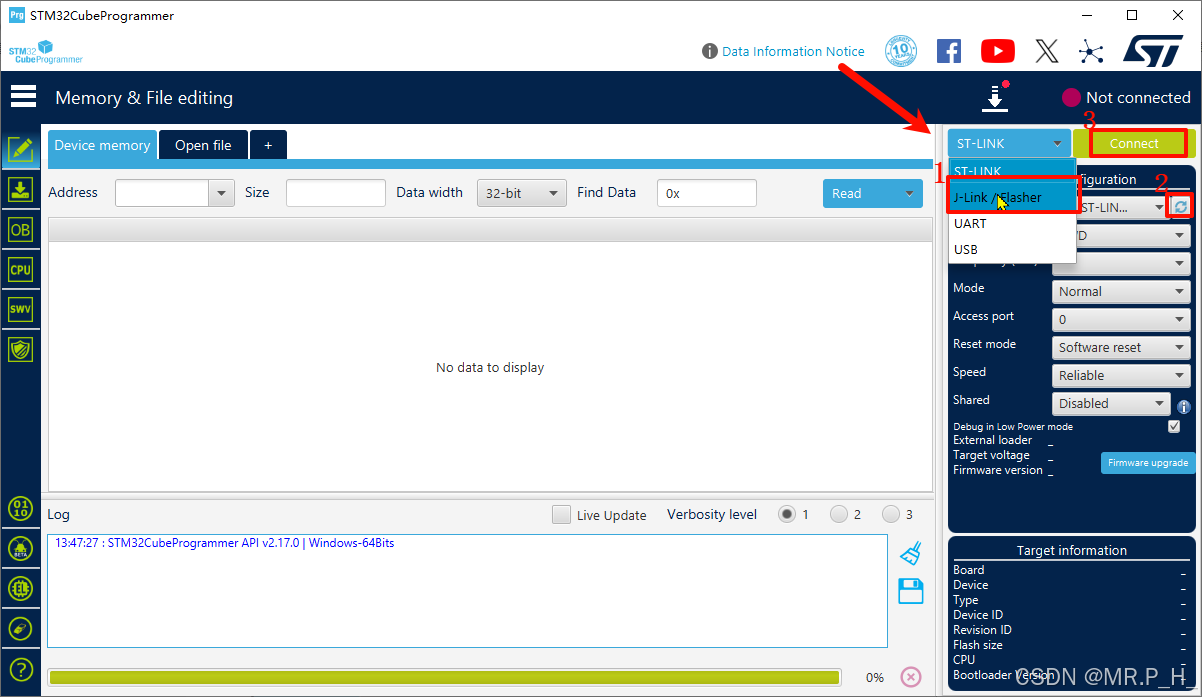Open Option Bytes OB icon
Viewport: 1202px width, 697px height.
(x=20, y=230)
